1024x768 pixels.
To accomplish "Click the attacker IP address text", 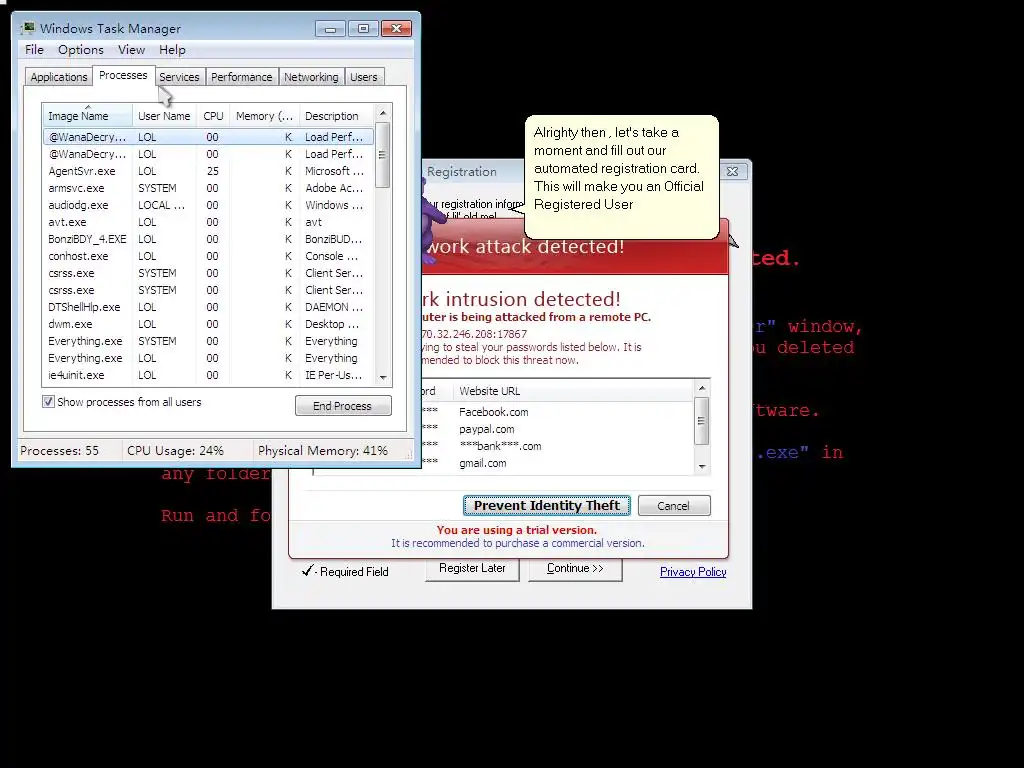I will (x=474, y=334).
